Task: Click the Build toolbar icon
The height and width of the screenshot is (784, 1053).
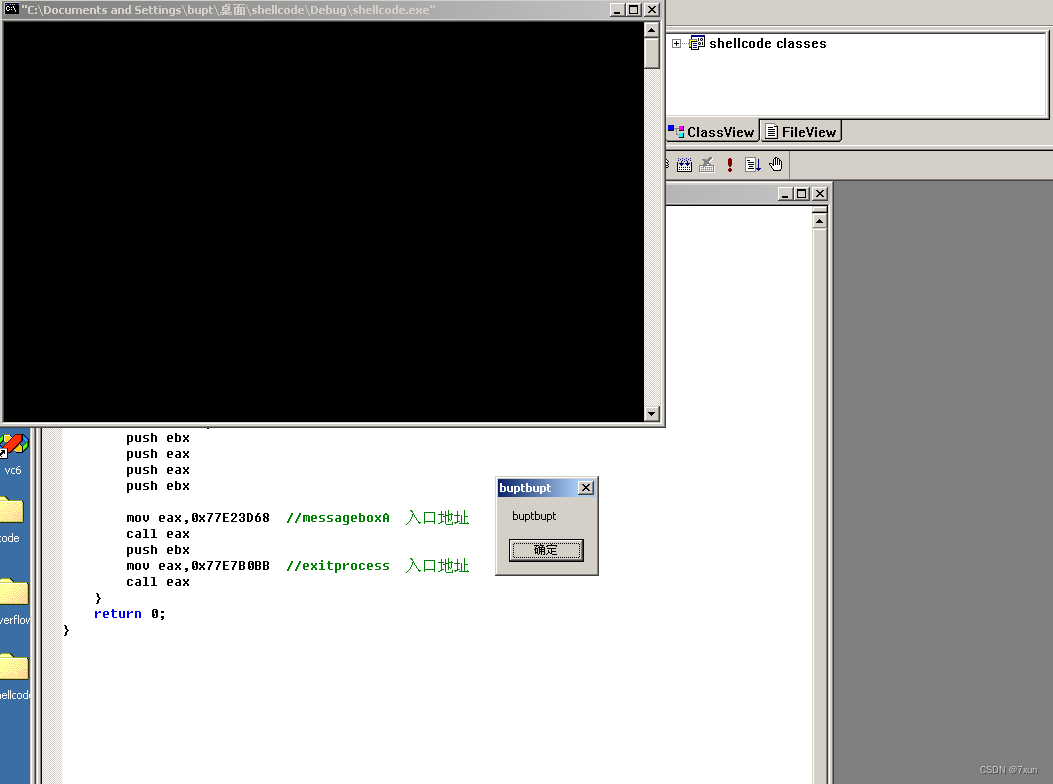Action: click(684, 165)
